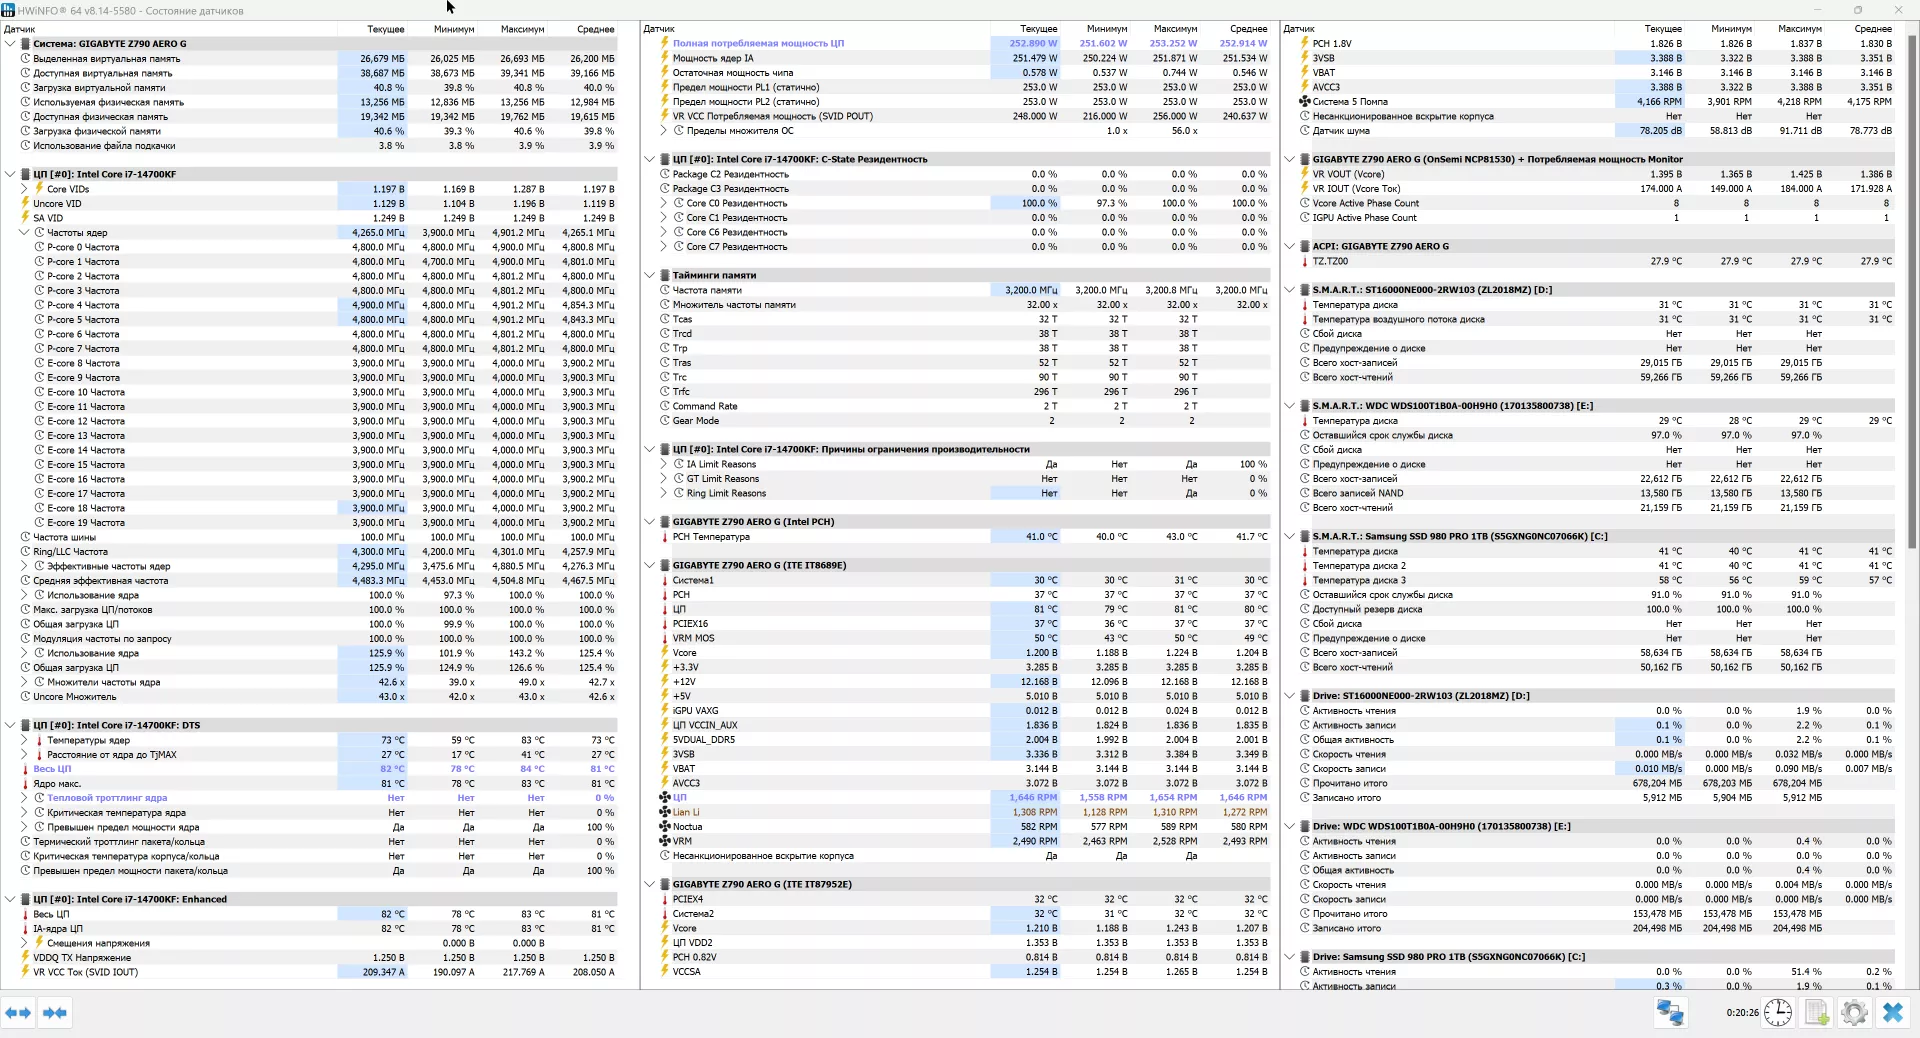Collapse the Система: GIGABYTE Z790 AERO G group

10,44
